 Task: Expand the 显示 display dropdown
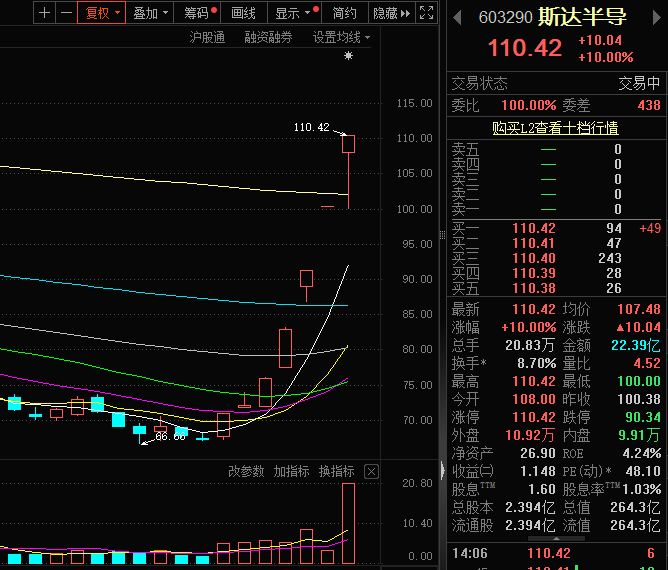[294, 13]
